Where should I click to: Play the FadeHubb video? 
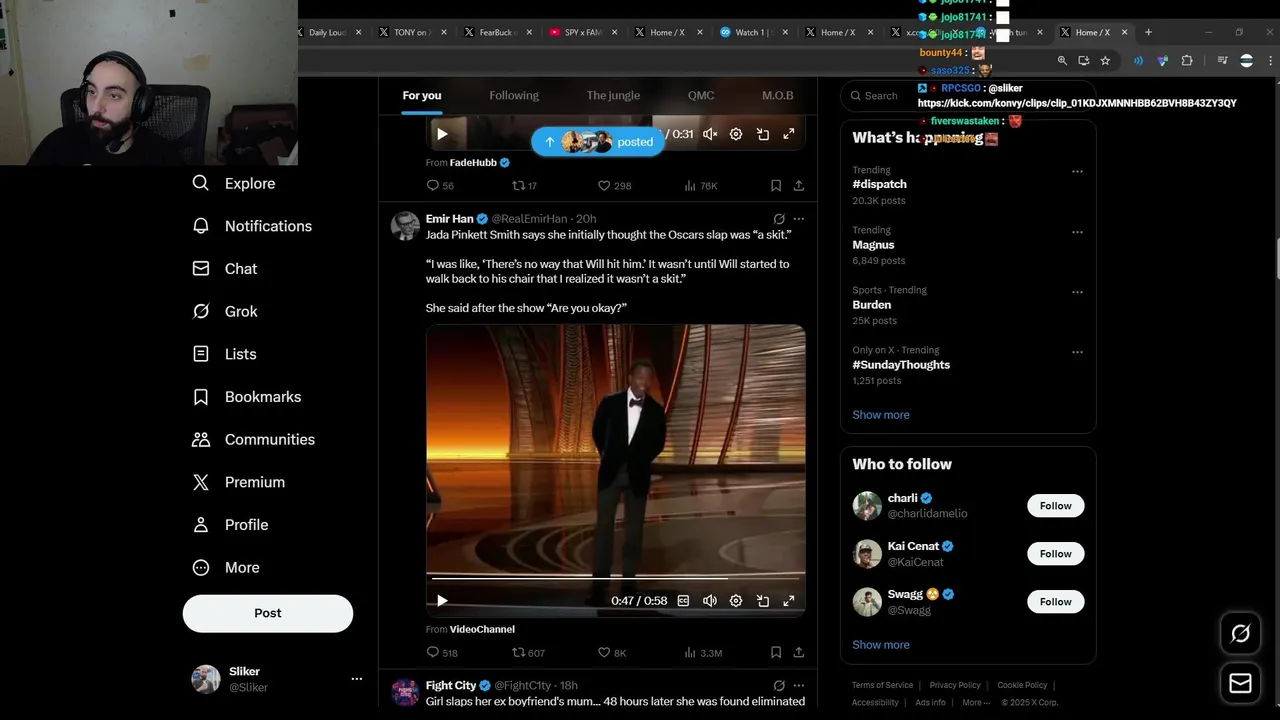coord(442,134)
